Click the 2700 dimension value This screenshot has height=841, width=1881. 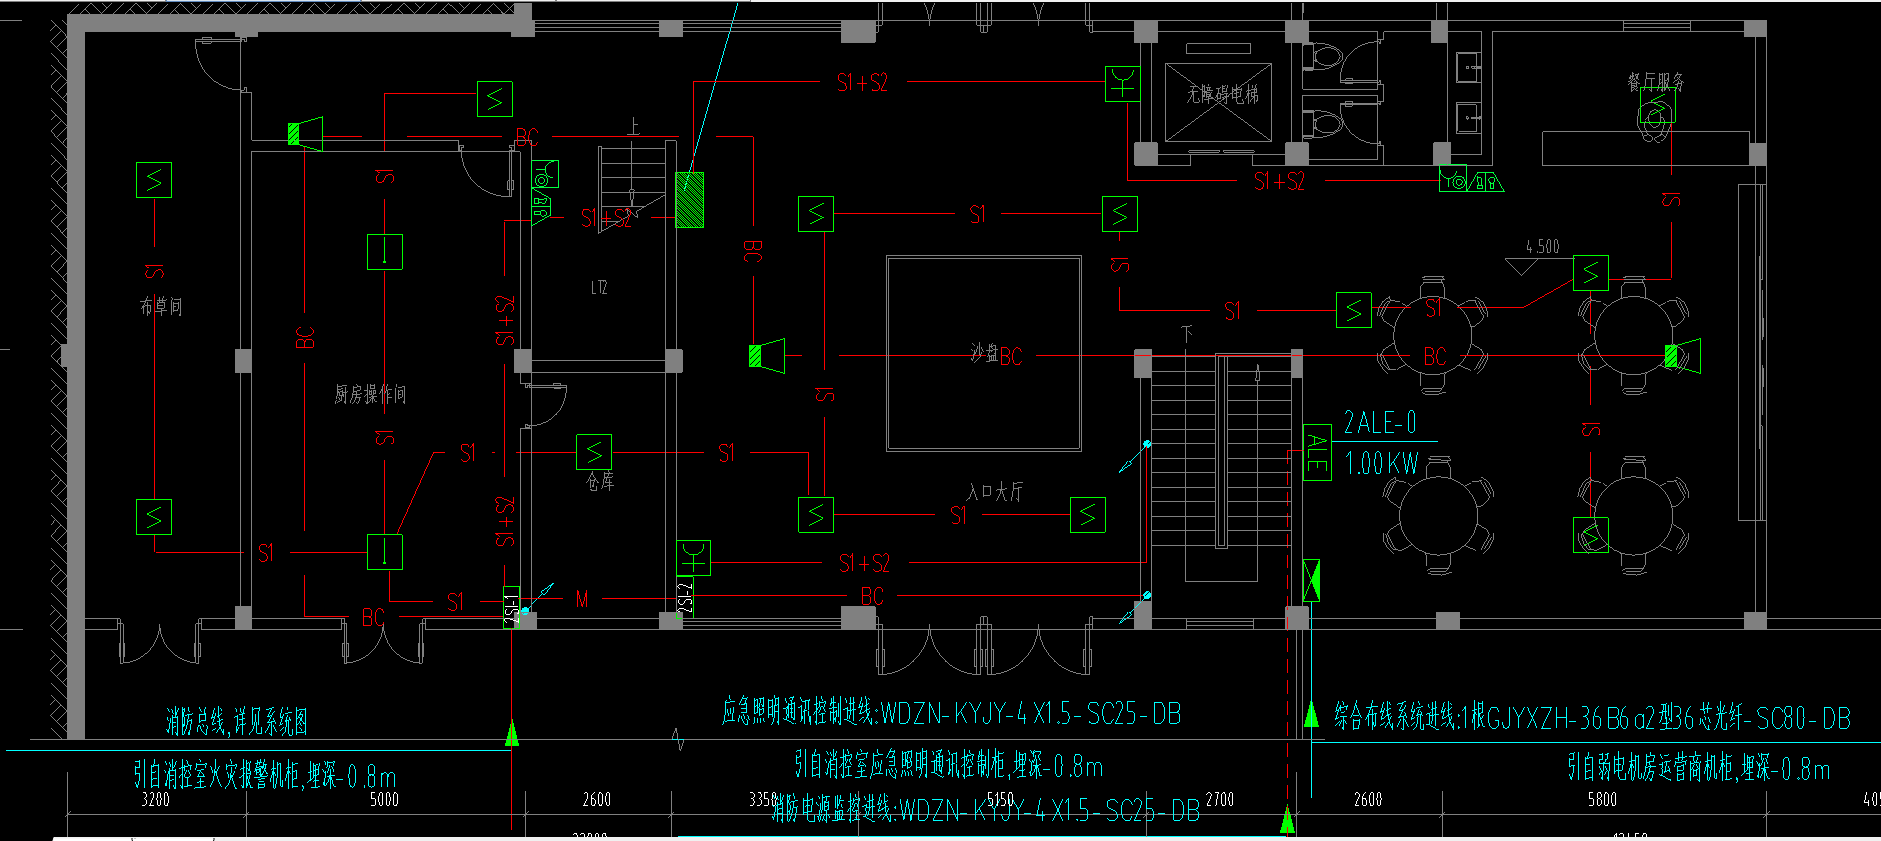(x=1220, y=799)
